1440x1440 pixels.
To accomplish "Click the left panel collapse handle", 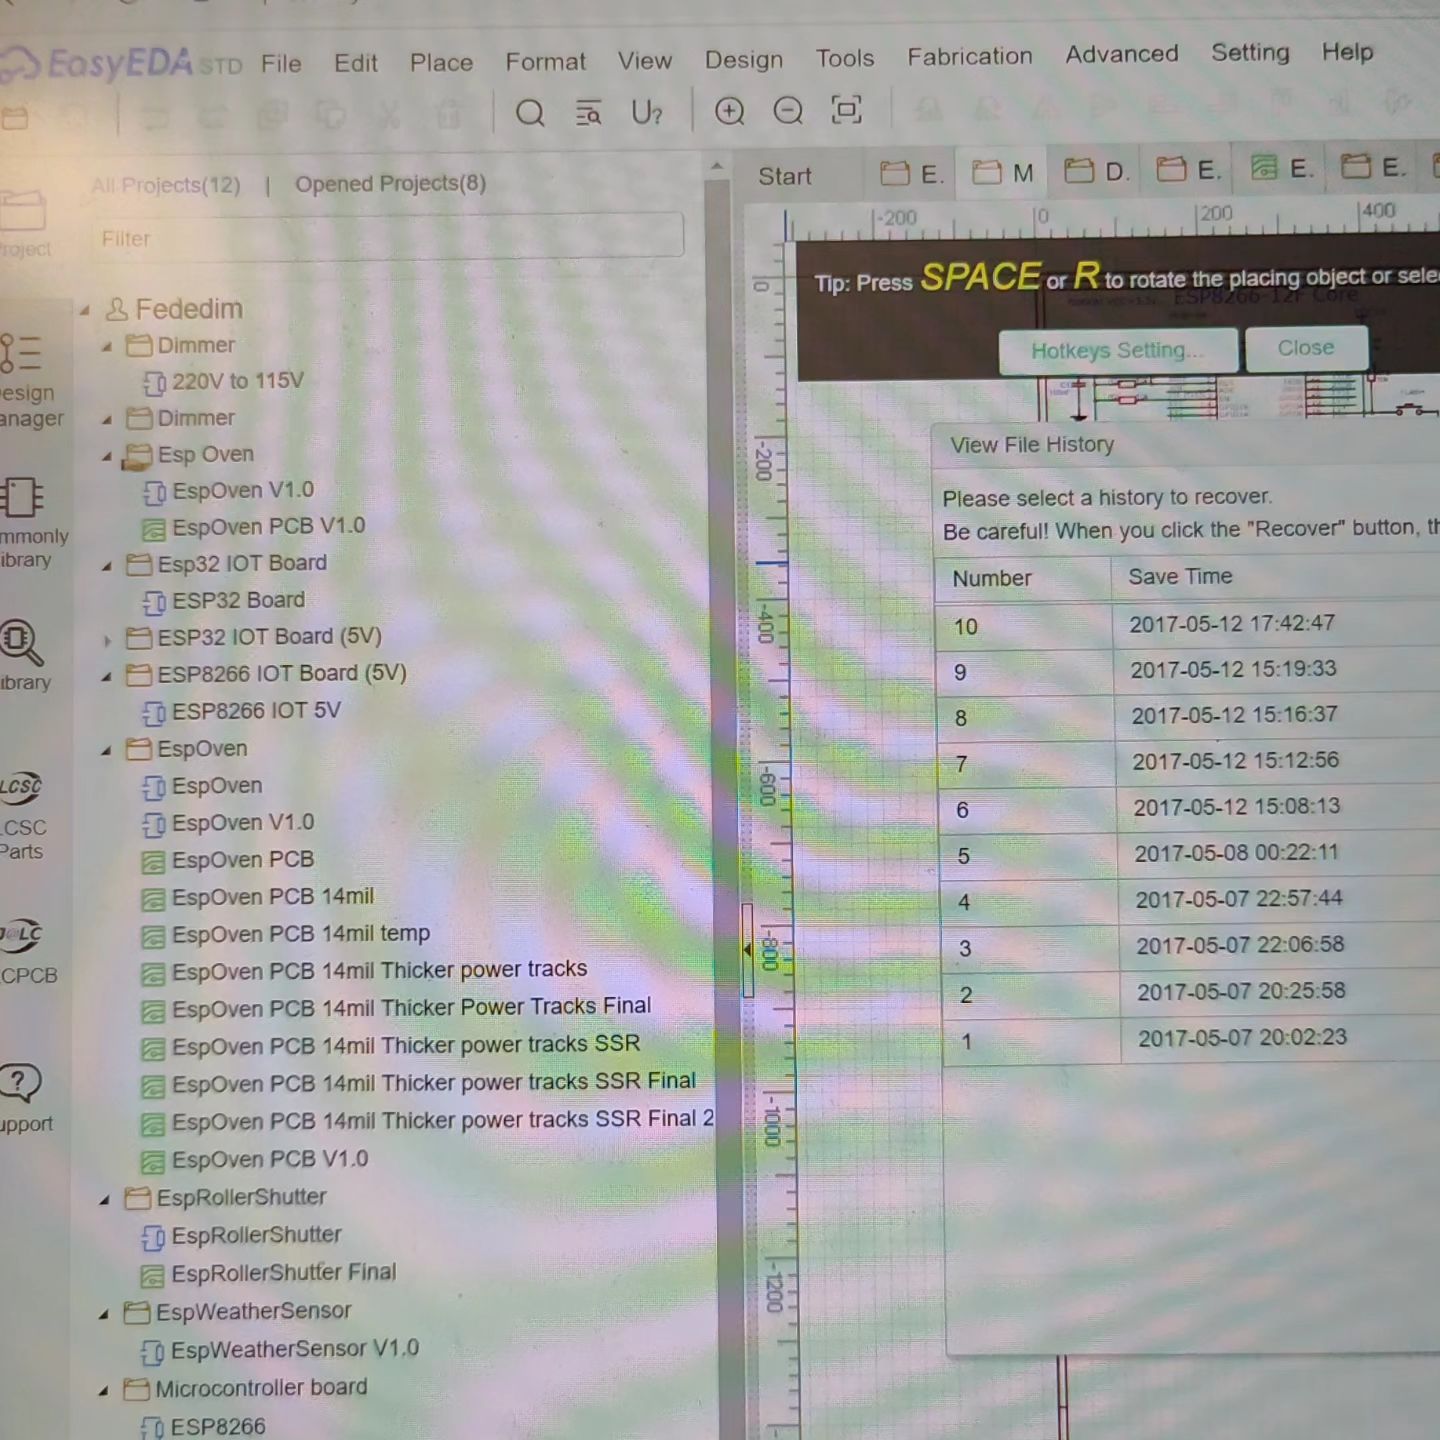I will (747, 950).
